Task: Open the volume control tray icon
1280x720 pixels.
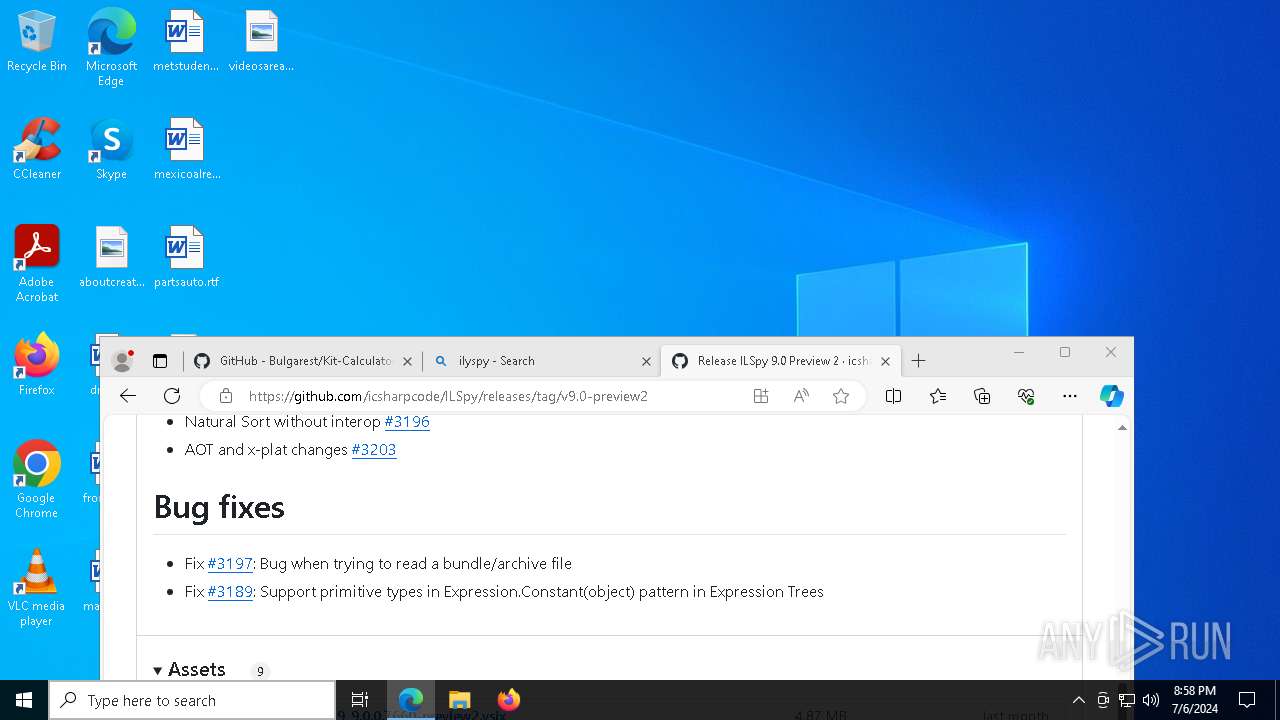Action: pyautogui.click(x=1151, y=700)
